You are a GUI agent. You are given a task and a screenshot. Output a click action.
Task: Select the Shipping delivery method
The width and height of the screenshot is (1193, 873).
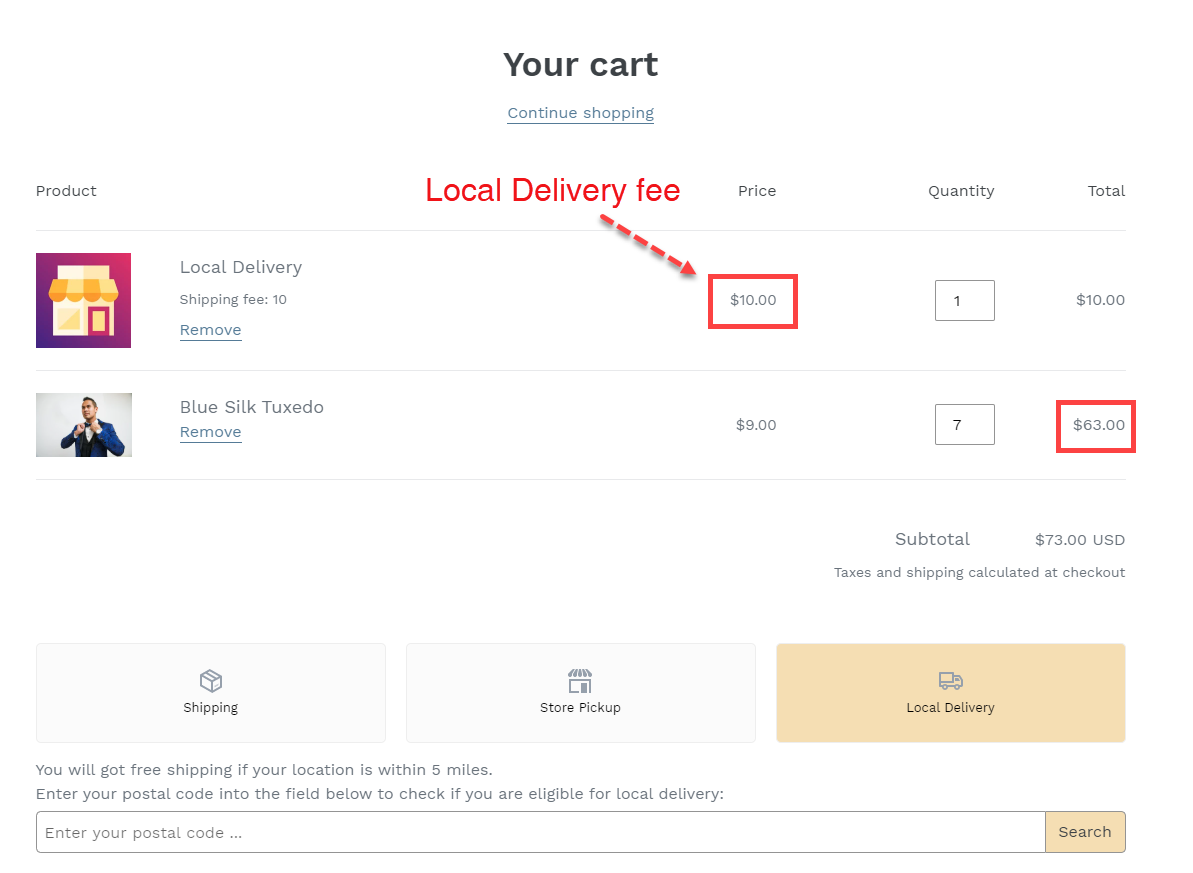210,692
